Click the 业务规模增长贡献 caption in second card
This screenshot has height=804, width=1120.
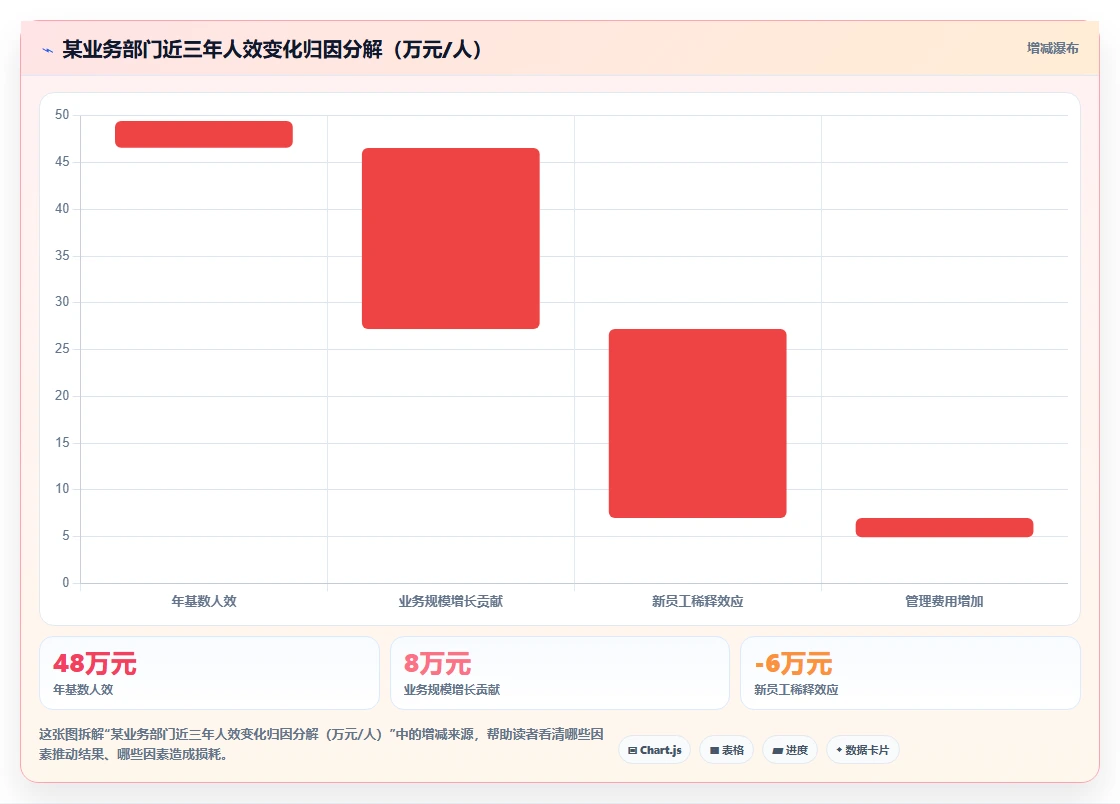pos(452,690)
